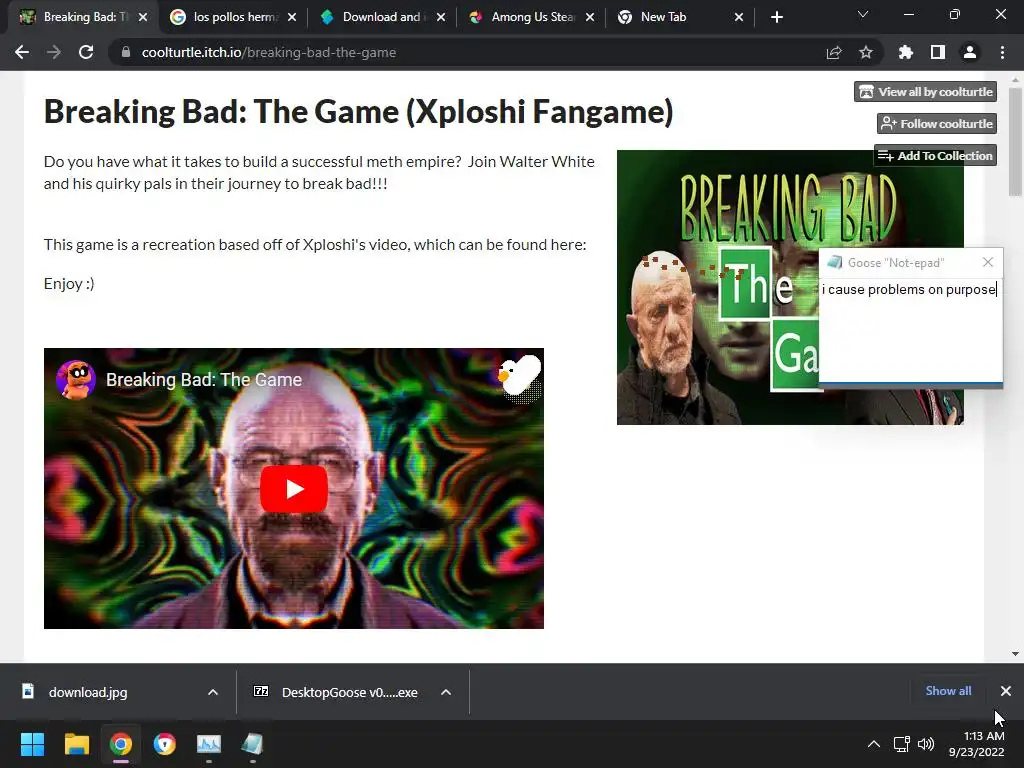Click the address bar URL
This screenshot has width=1024, height=768.
pos(268,52)
